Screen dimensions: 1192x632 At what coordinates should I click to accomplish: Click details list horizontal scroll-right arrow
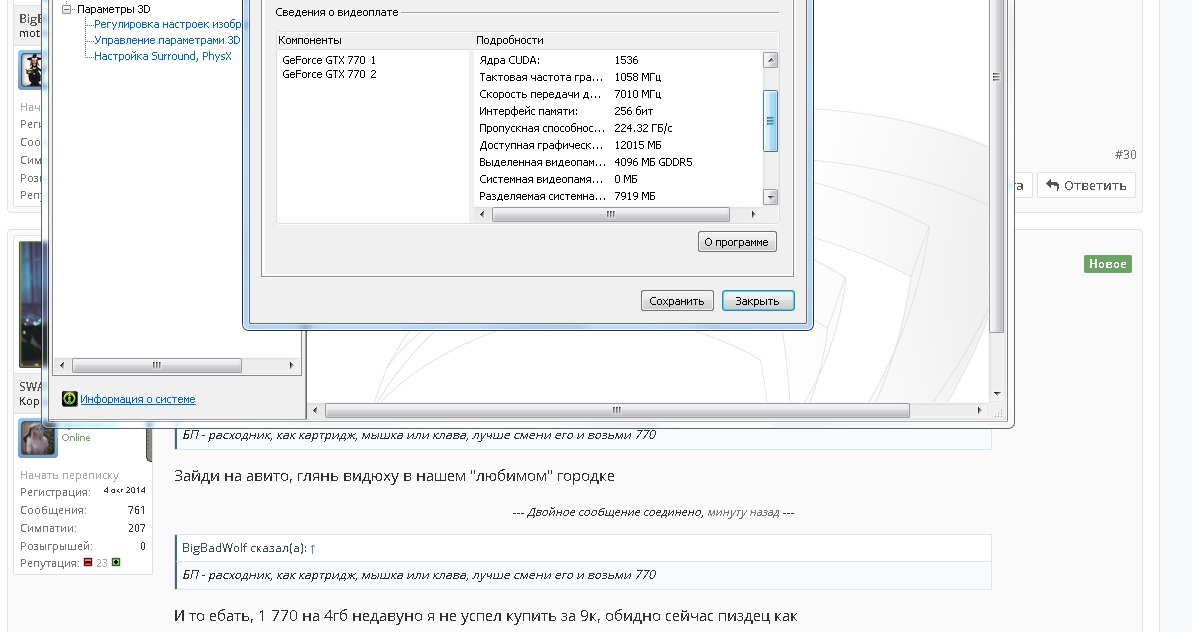[x=753, y=214]
